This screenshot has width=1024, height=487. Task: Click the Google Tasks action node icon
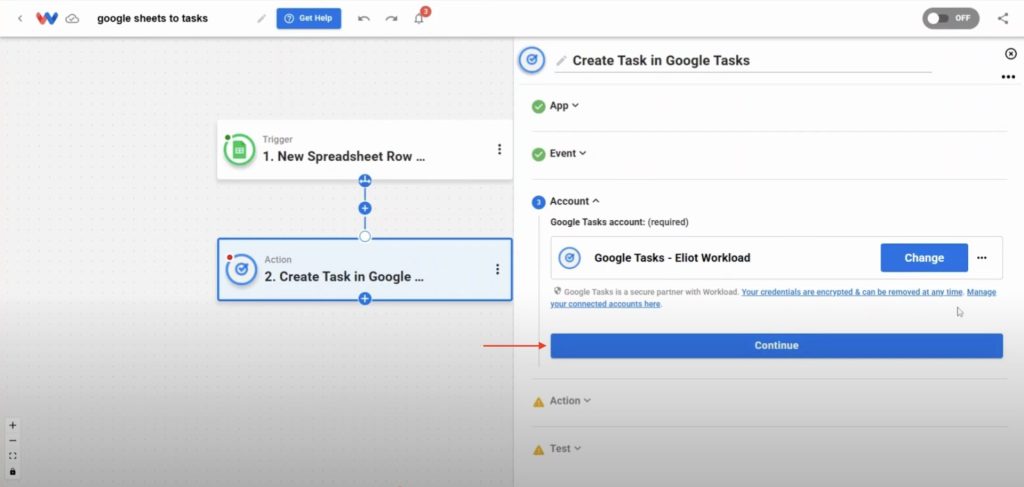point(241,270)
